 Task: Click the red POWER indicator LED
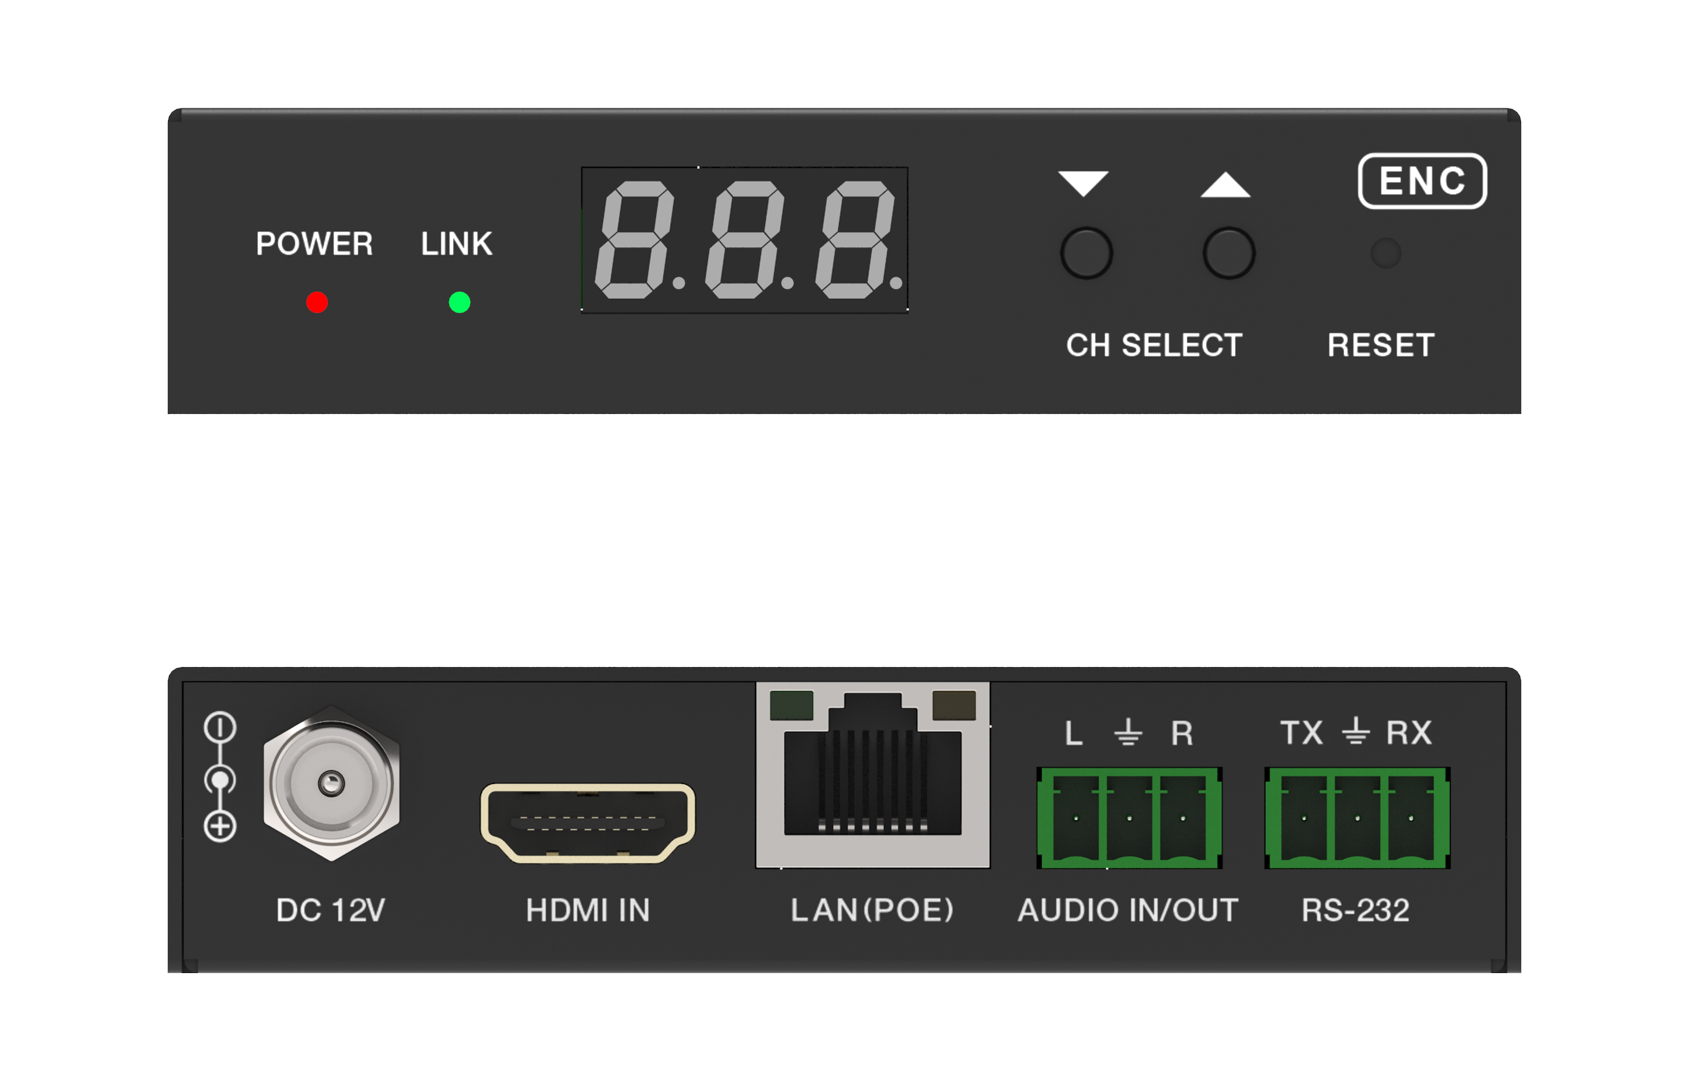317,302
